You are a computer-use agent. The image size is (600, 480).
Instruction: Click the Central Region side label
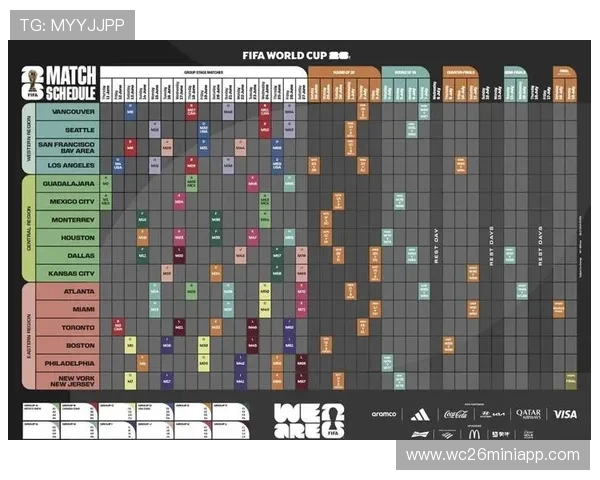(28, 228)
